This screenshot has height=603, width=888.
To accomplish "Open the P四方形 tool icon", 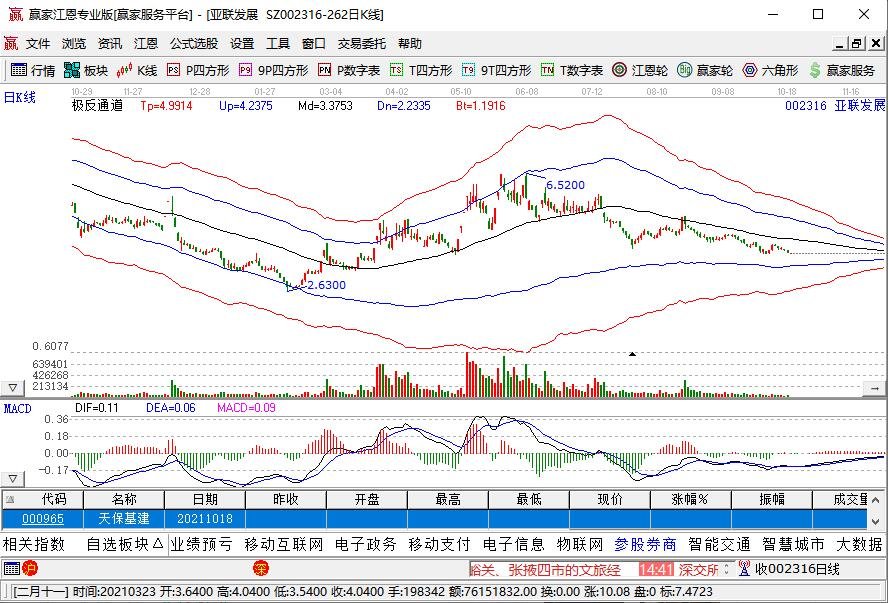I will pyautogui.click(x=173, y=70).
